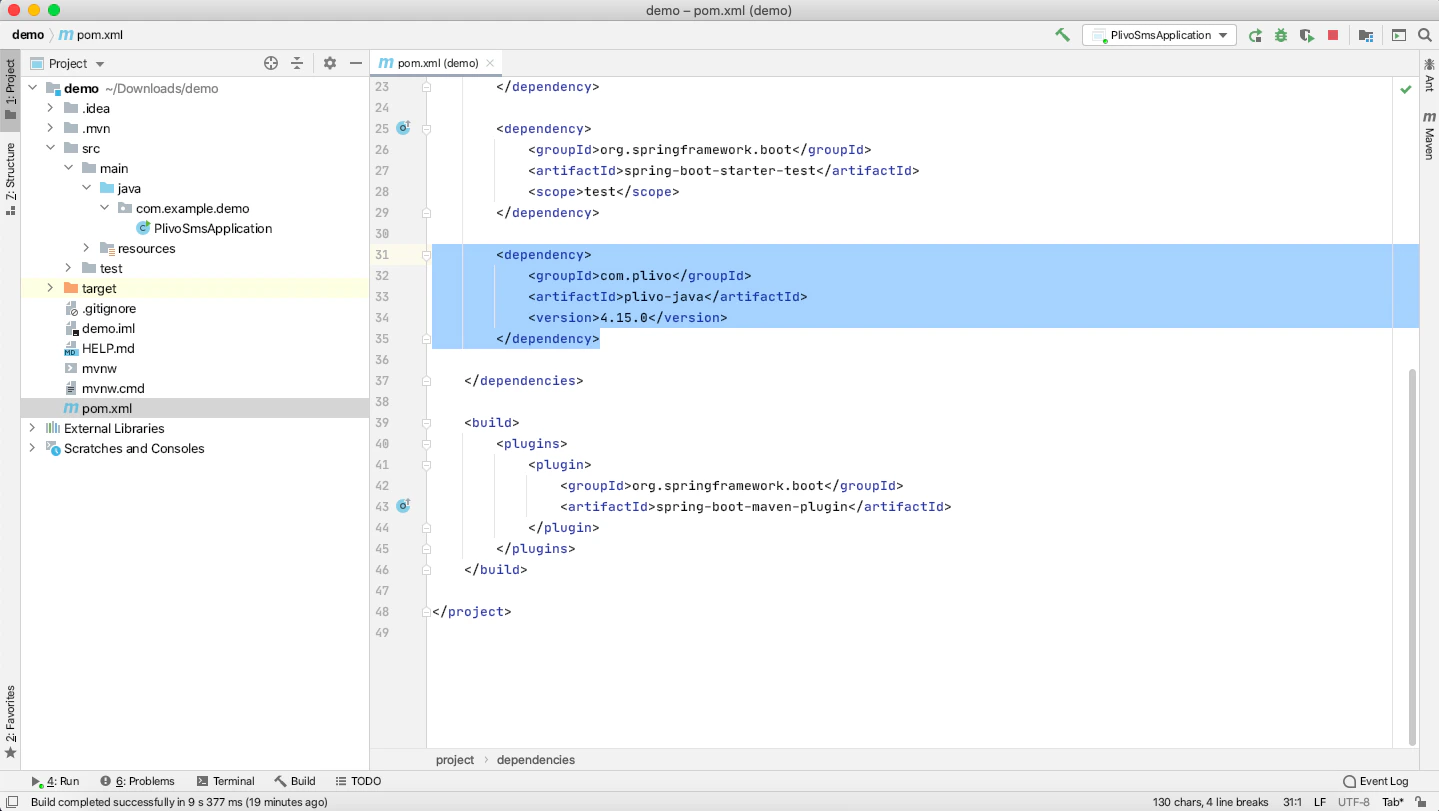The height and width of the screenshot is (811, 1439).
Task: Toggle the Maven tool window on the right edge
Action: (x=1429, y=136)
